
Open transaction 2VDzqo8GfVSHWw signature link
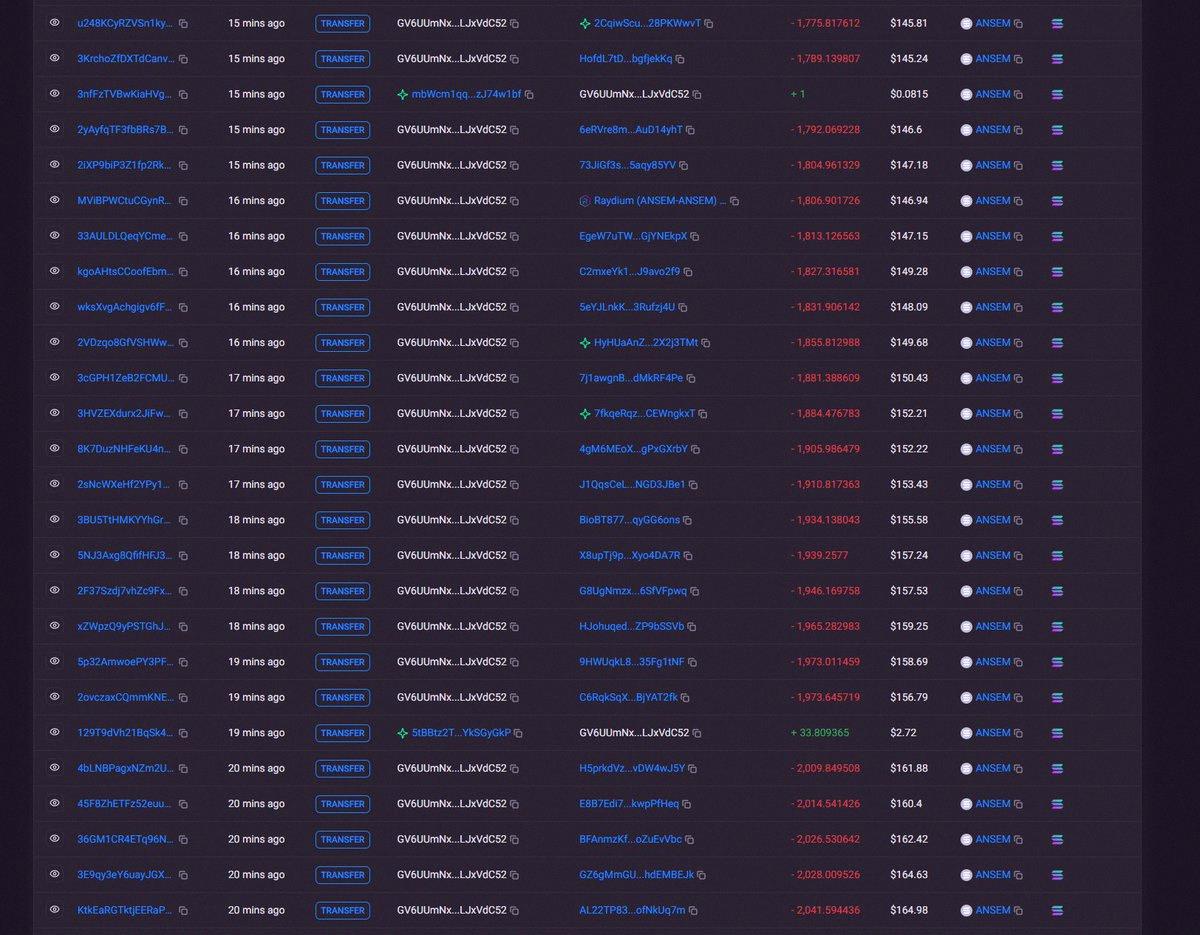[125, 342]
